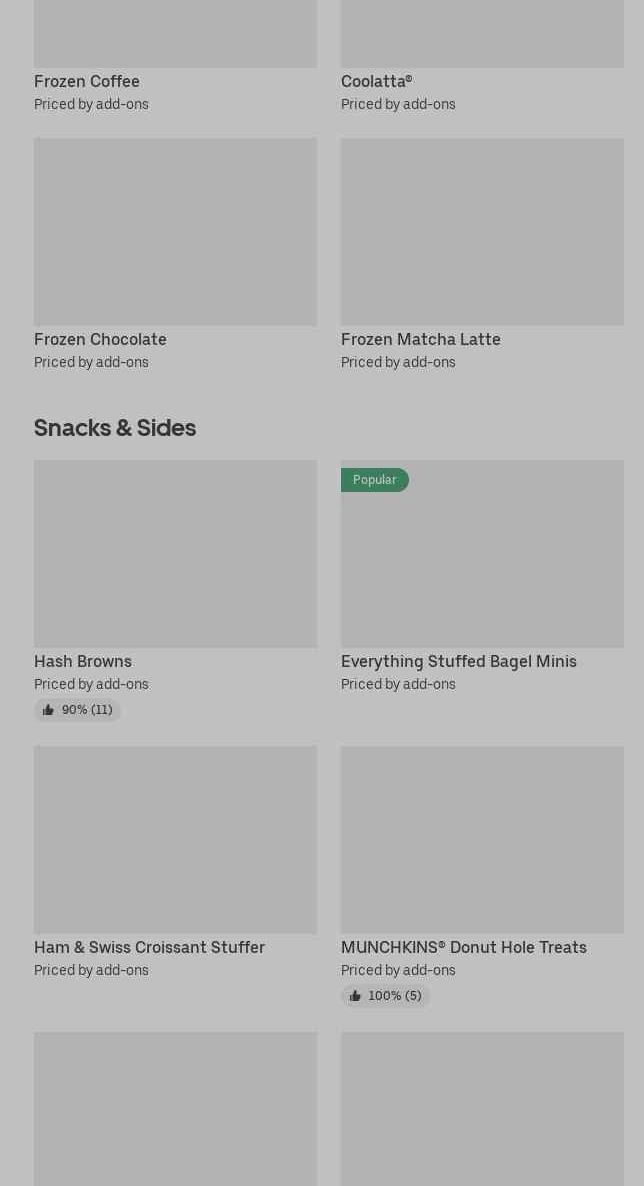Click the Frozen Chocolate item name

(100, 339)
